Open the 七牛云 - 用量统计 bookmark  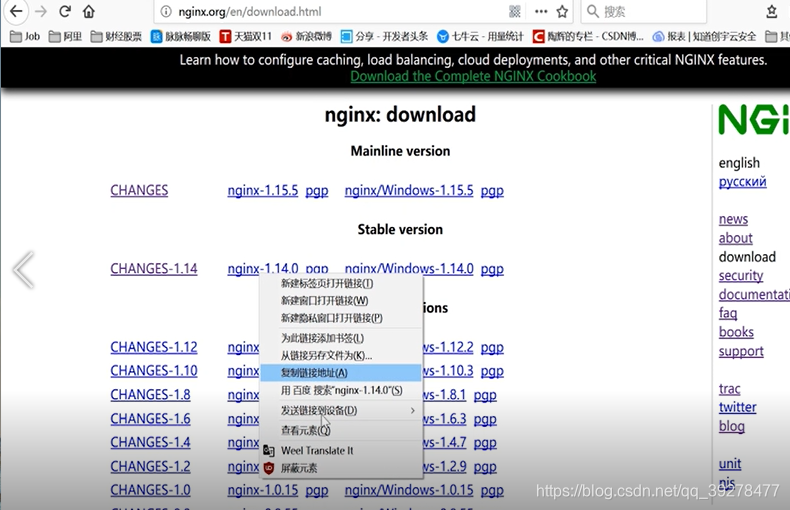[480, 36]
